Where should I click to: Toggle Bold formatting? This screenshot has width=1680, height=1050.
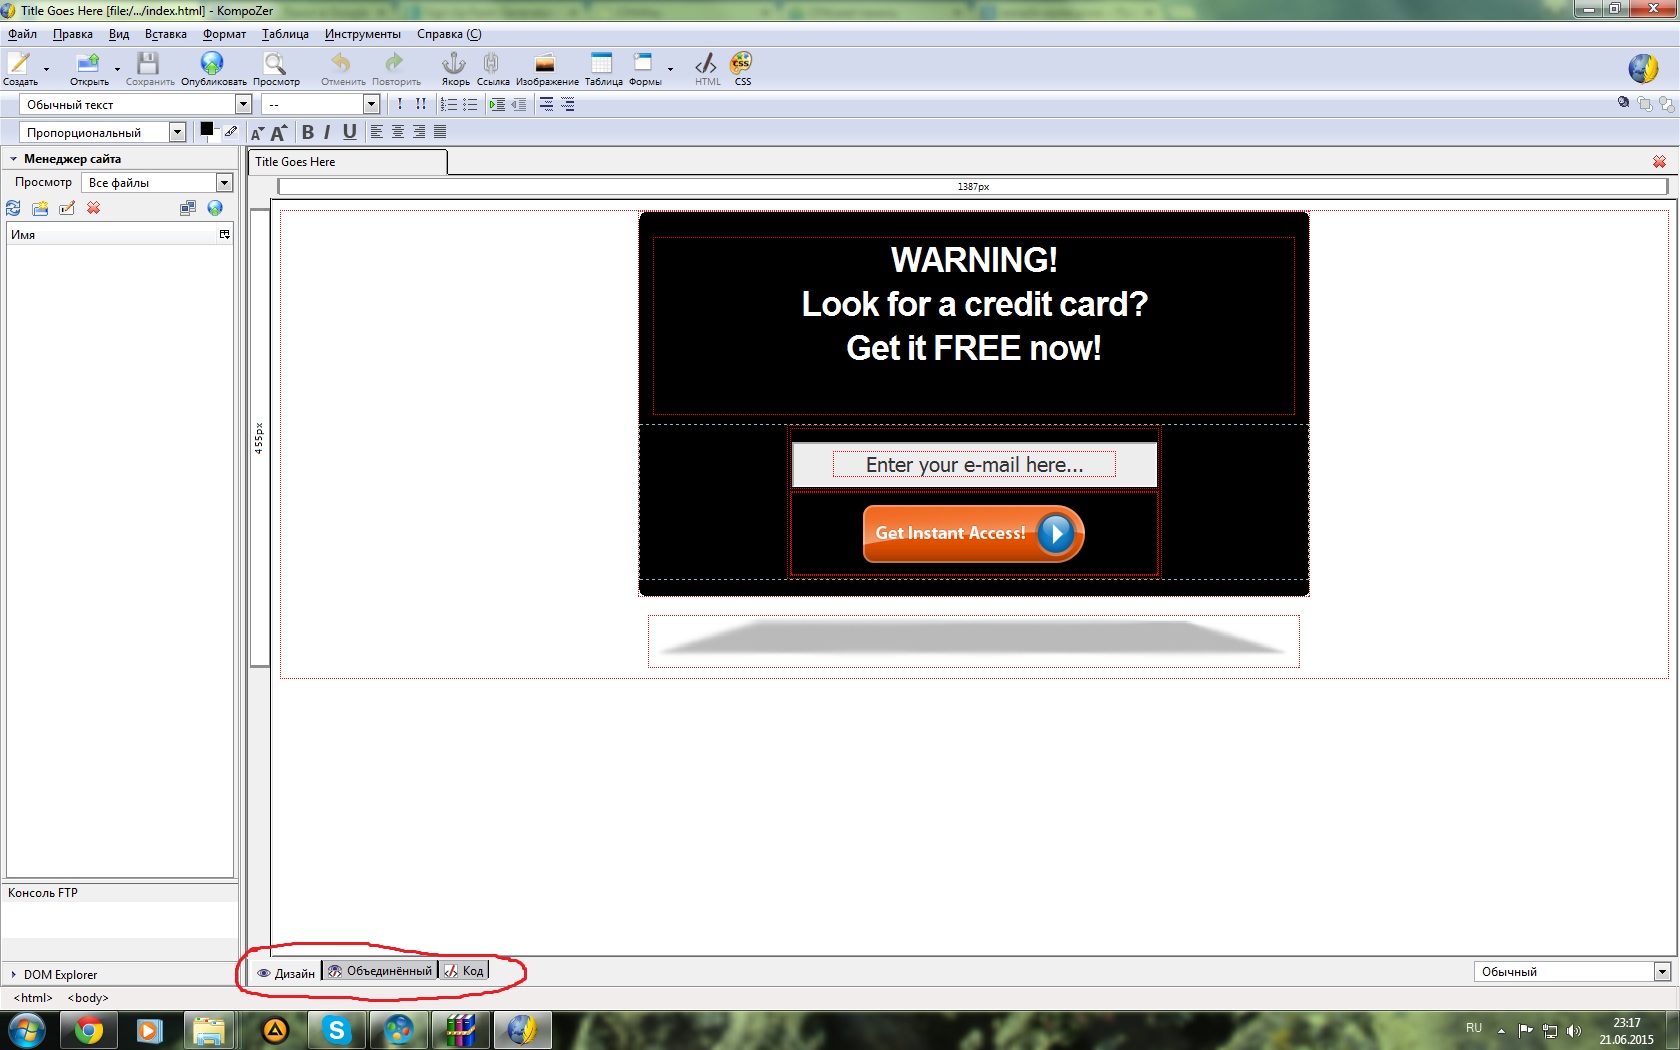click(307, 132)
